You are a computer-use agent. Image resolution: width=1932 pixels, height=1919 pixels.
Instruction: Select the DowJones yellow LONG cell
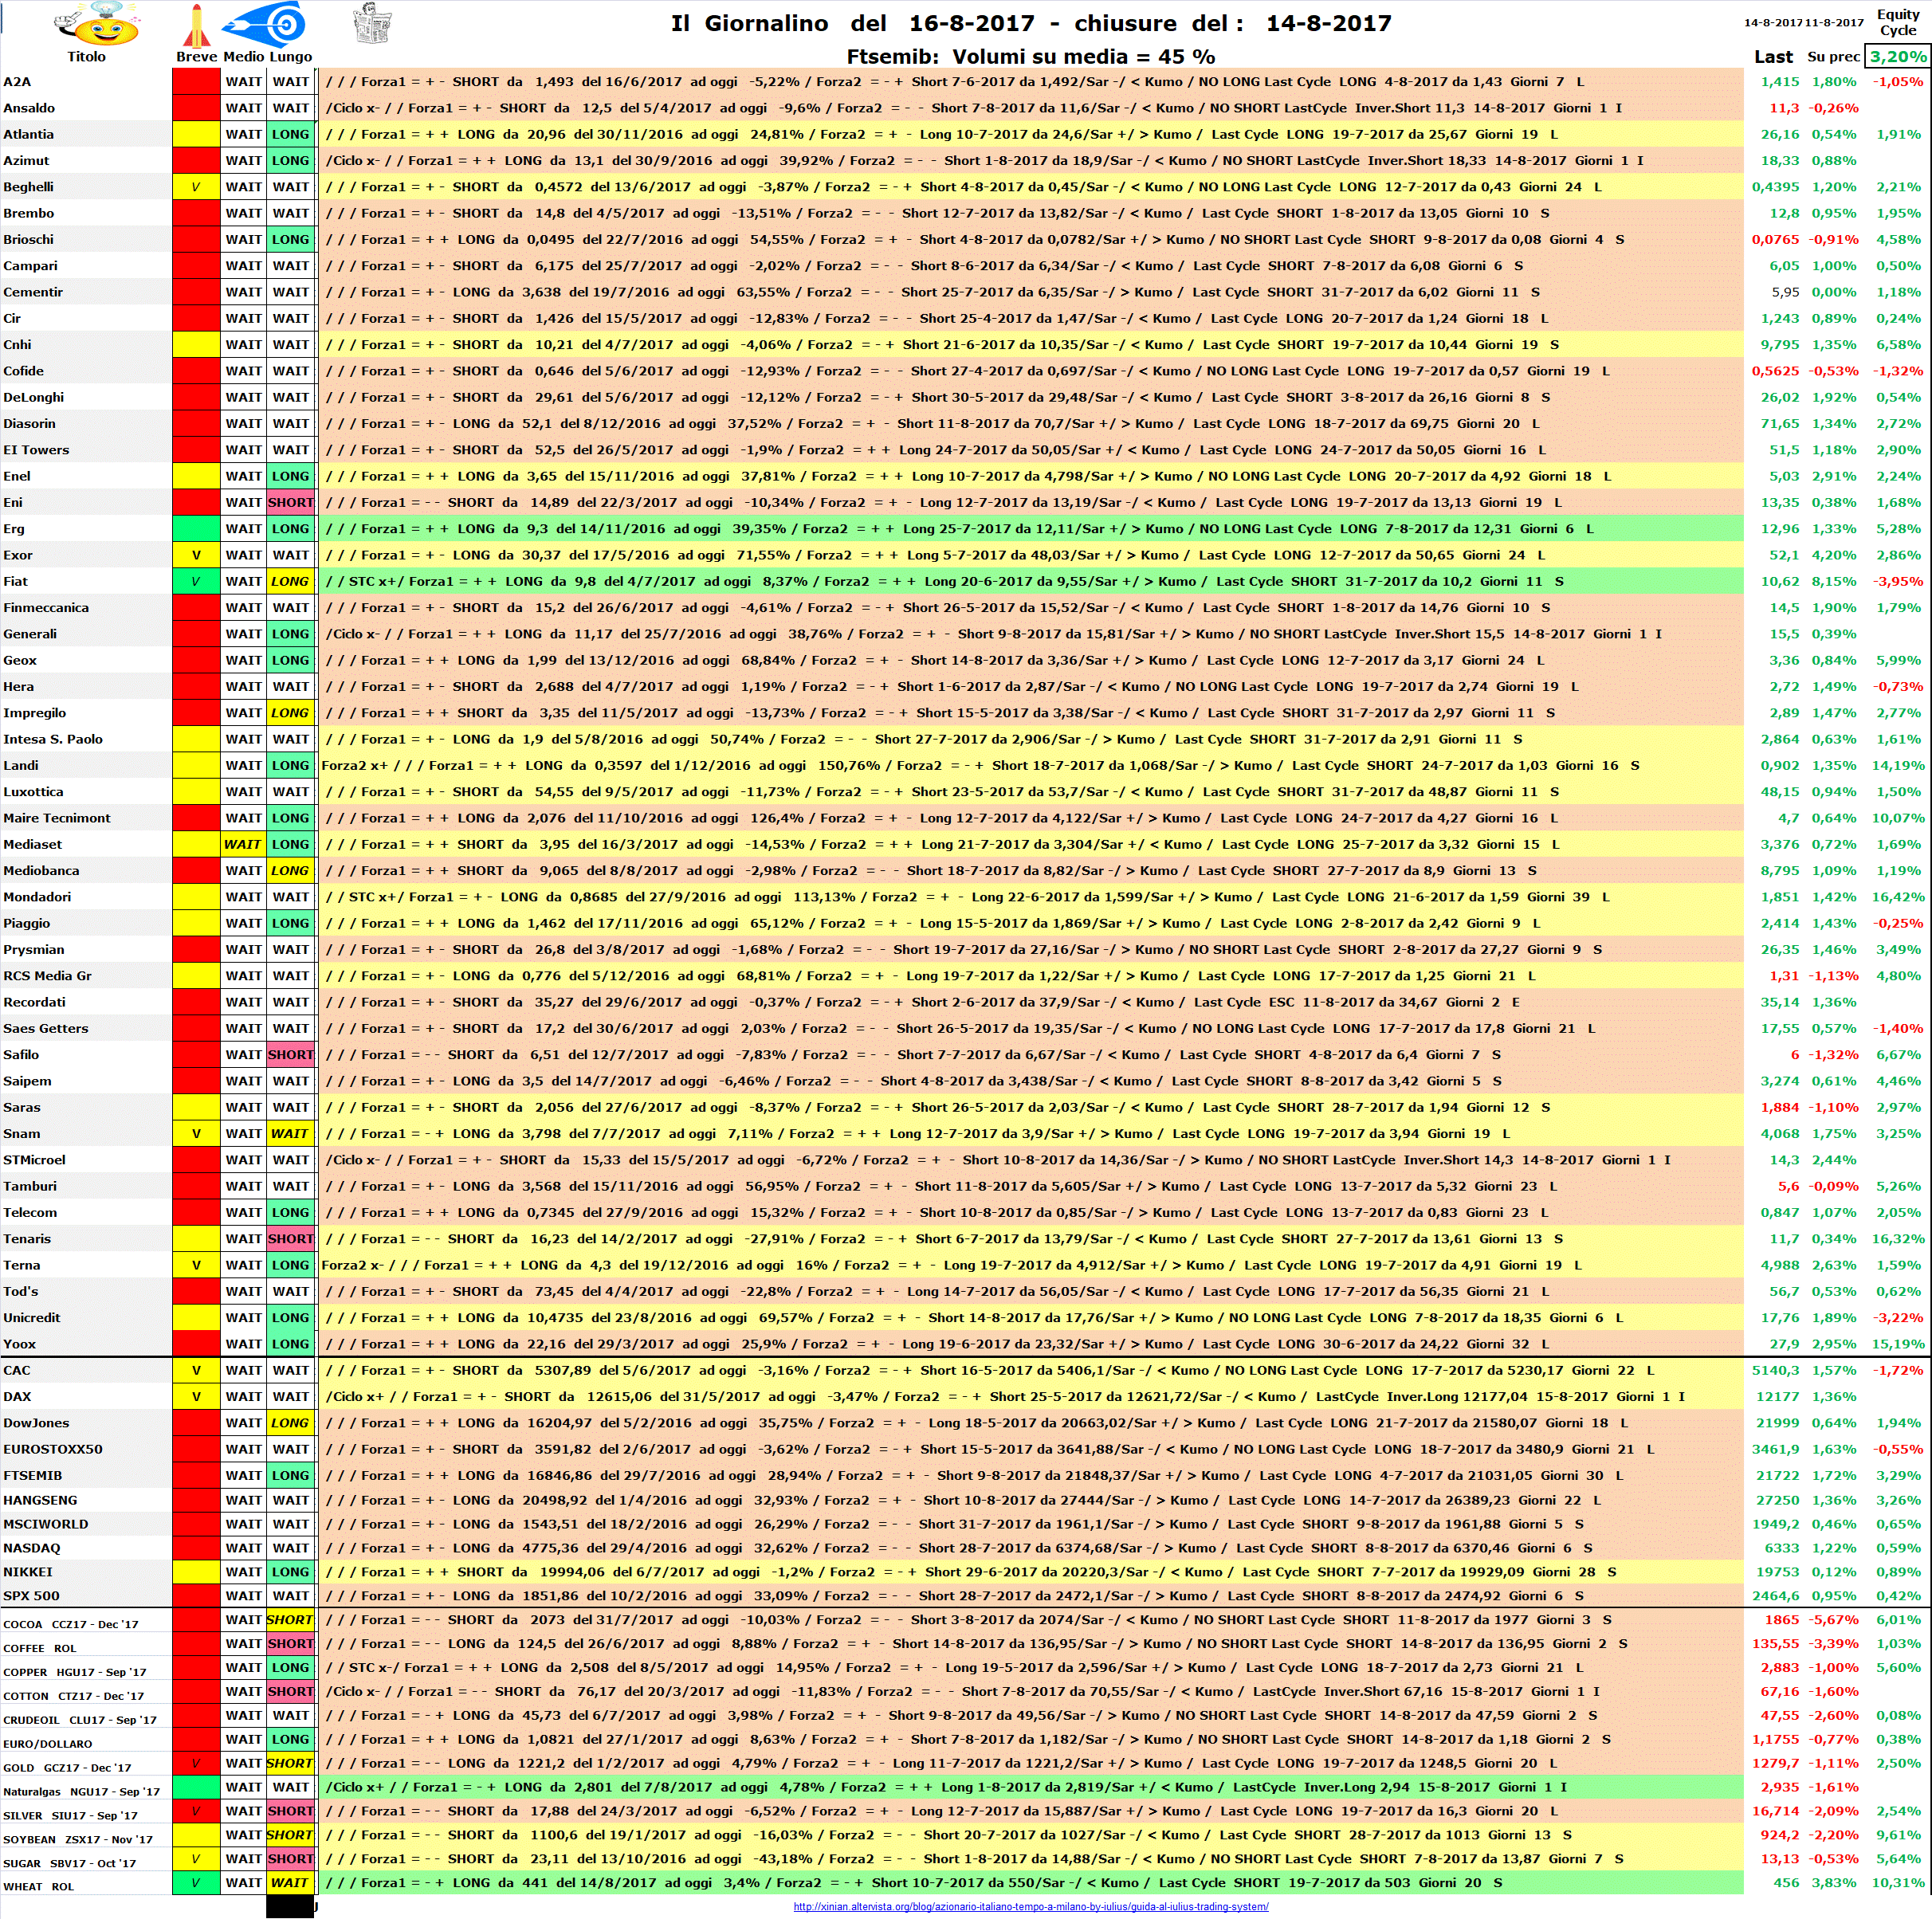coord(291,1423)
